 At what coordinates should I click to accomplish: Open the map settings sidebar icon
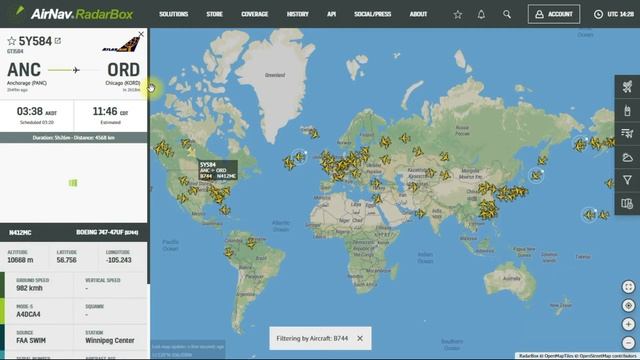627,203
